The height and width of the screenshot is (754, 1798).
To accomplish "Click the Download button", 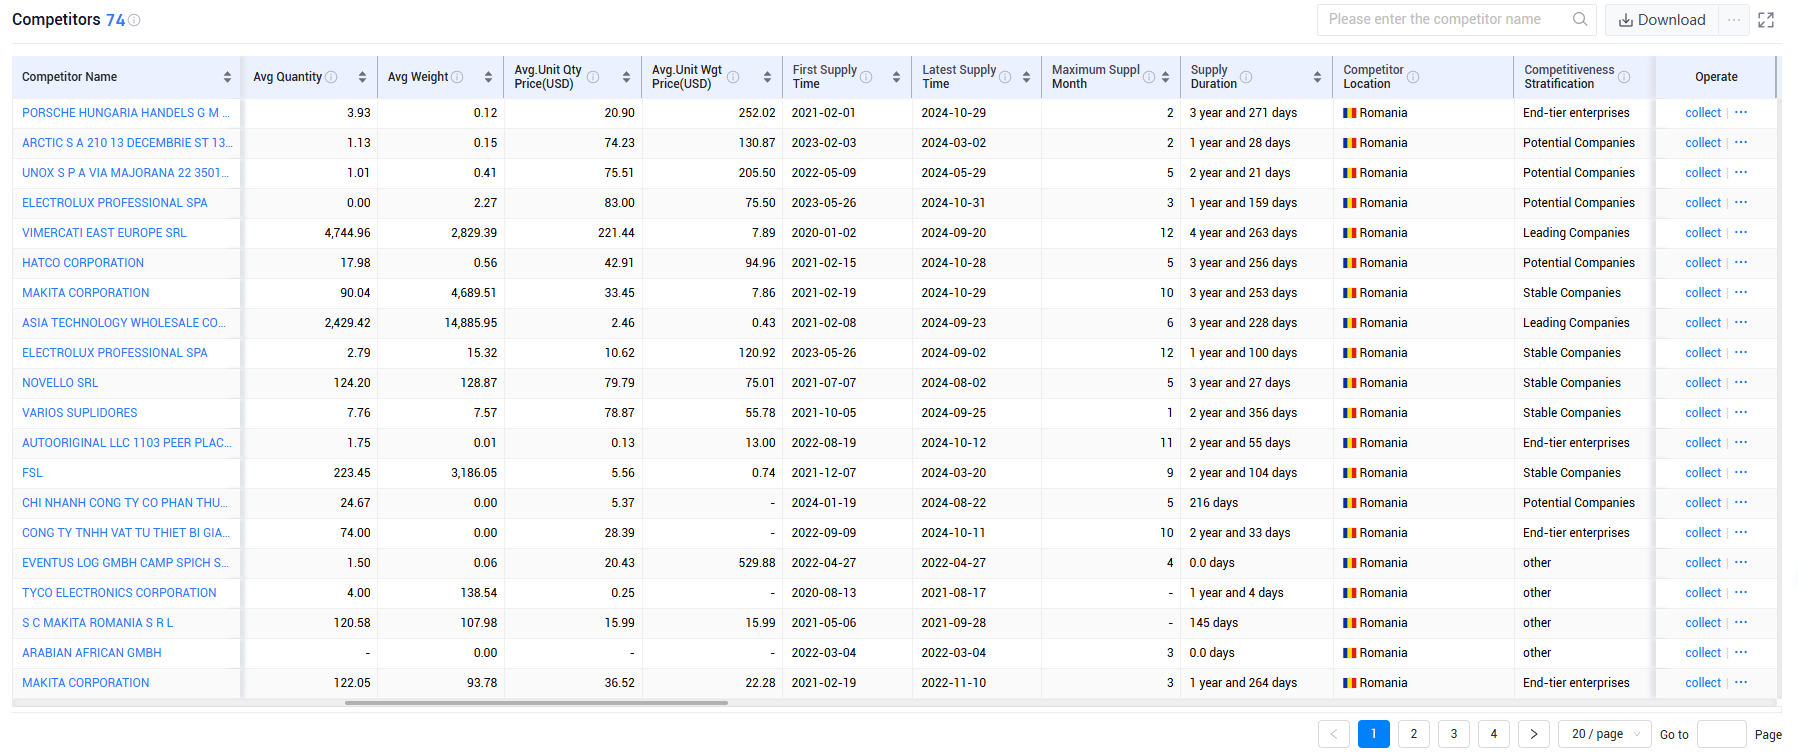I will point(1662,20).
